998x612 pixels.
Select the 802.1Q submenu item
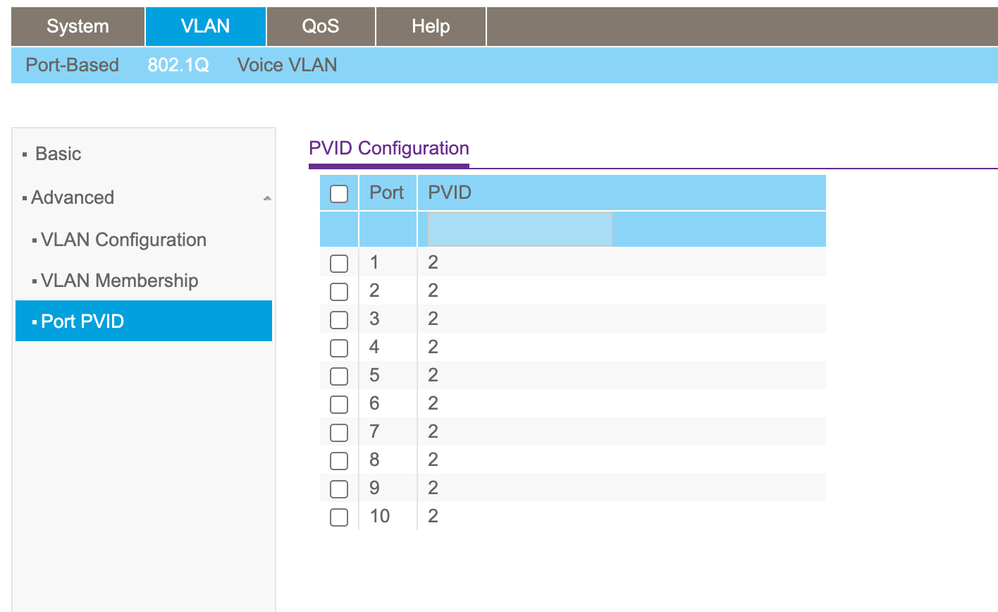click(x=178, y=65)
